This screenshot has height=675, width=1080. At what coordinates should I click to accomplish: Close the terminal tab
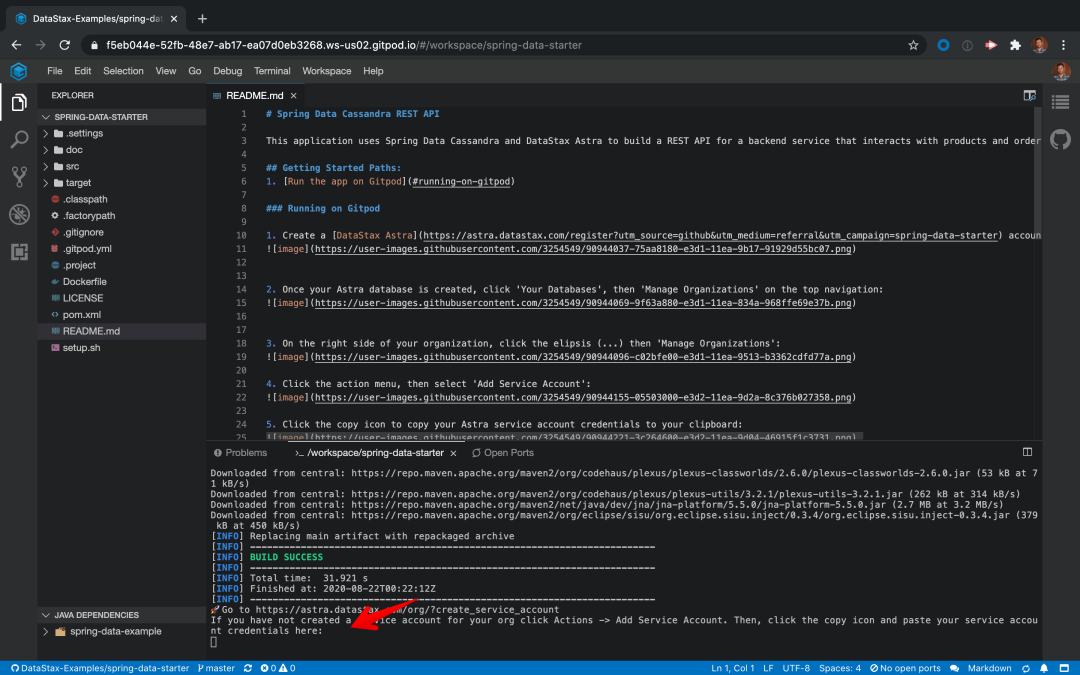click(453, 453)
